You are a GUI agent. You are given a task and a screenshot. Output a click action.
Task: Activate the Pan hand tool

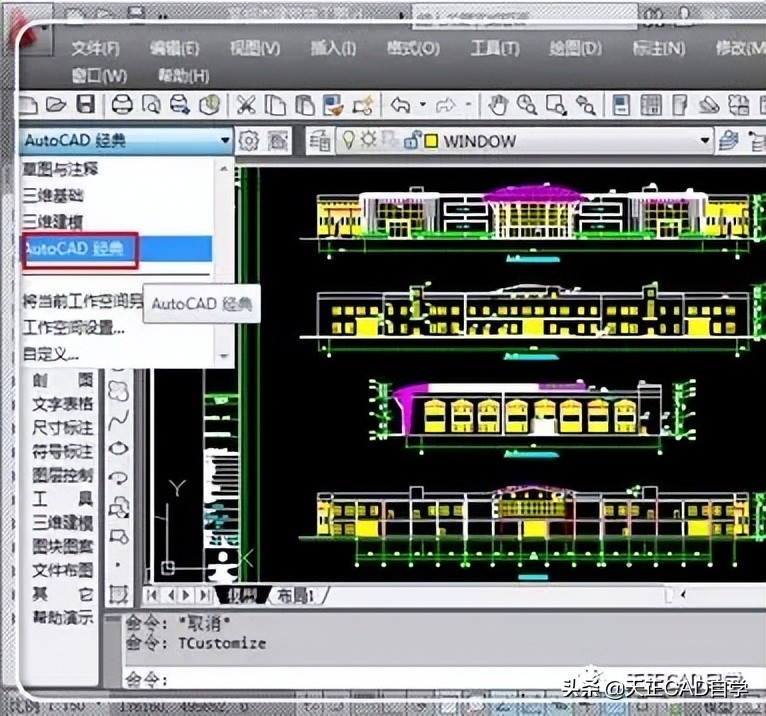tap(498, 105)
